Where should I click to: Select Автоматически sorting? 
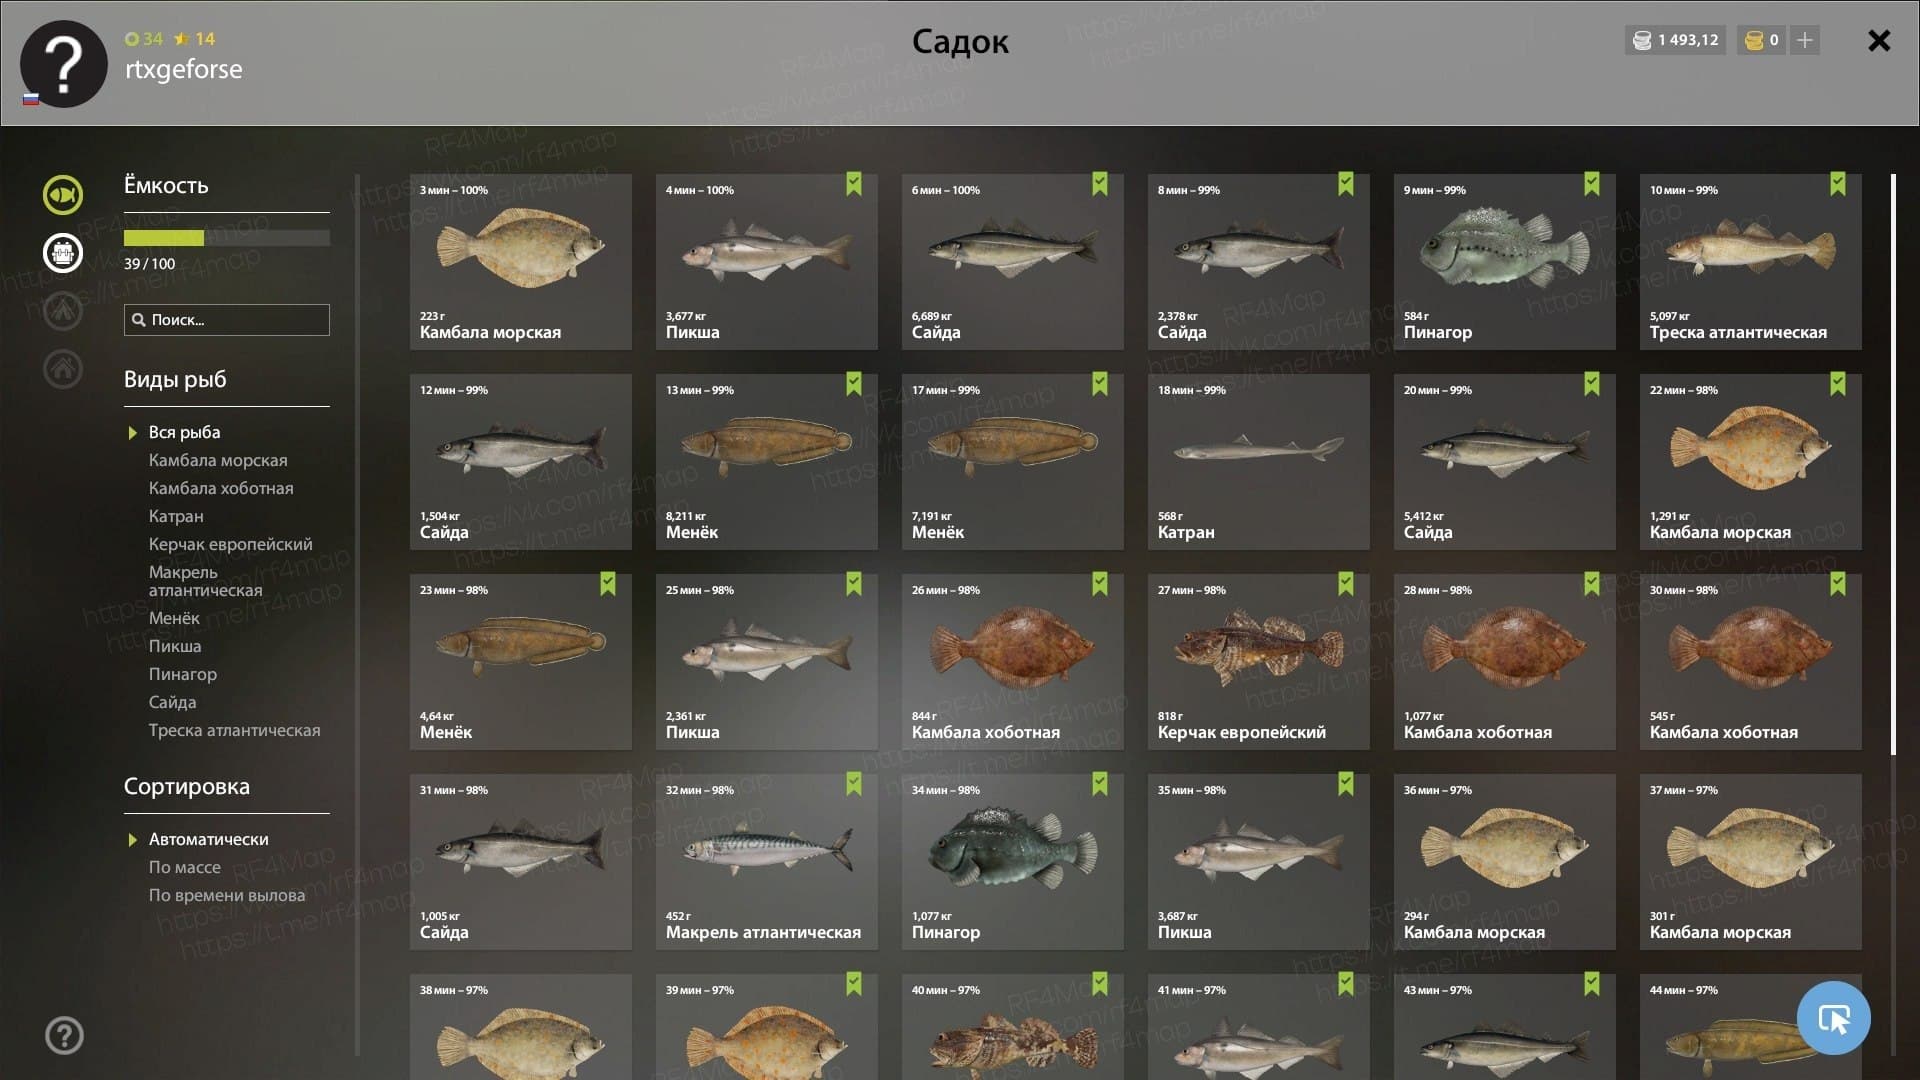[x=208, y=839]
